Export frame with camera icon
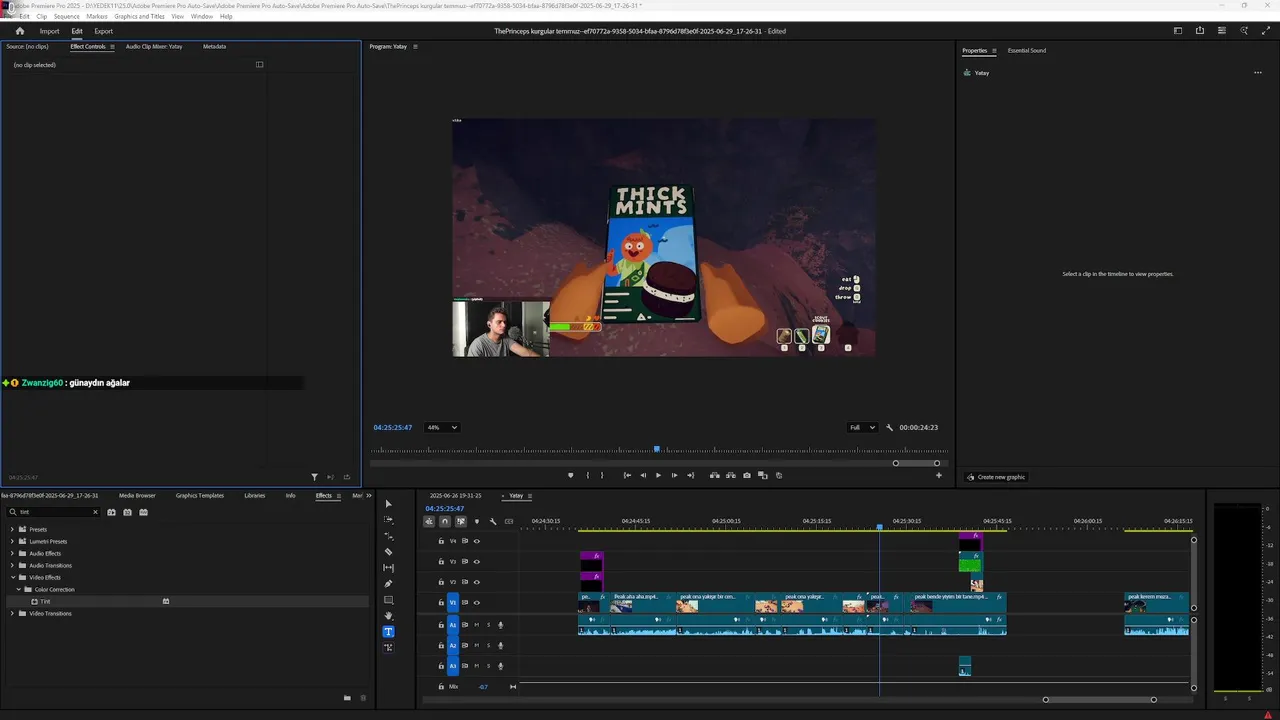This screenshot has height=720, width=1280. point(747,476)
